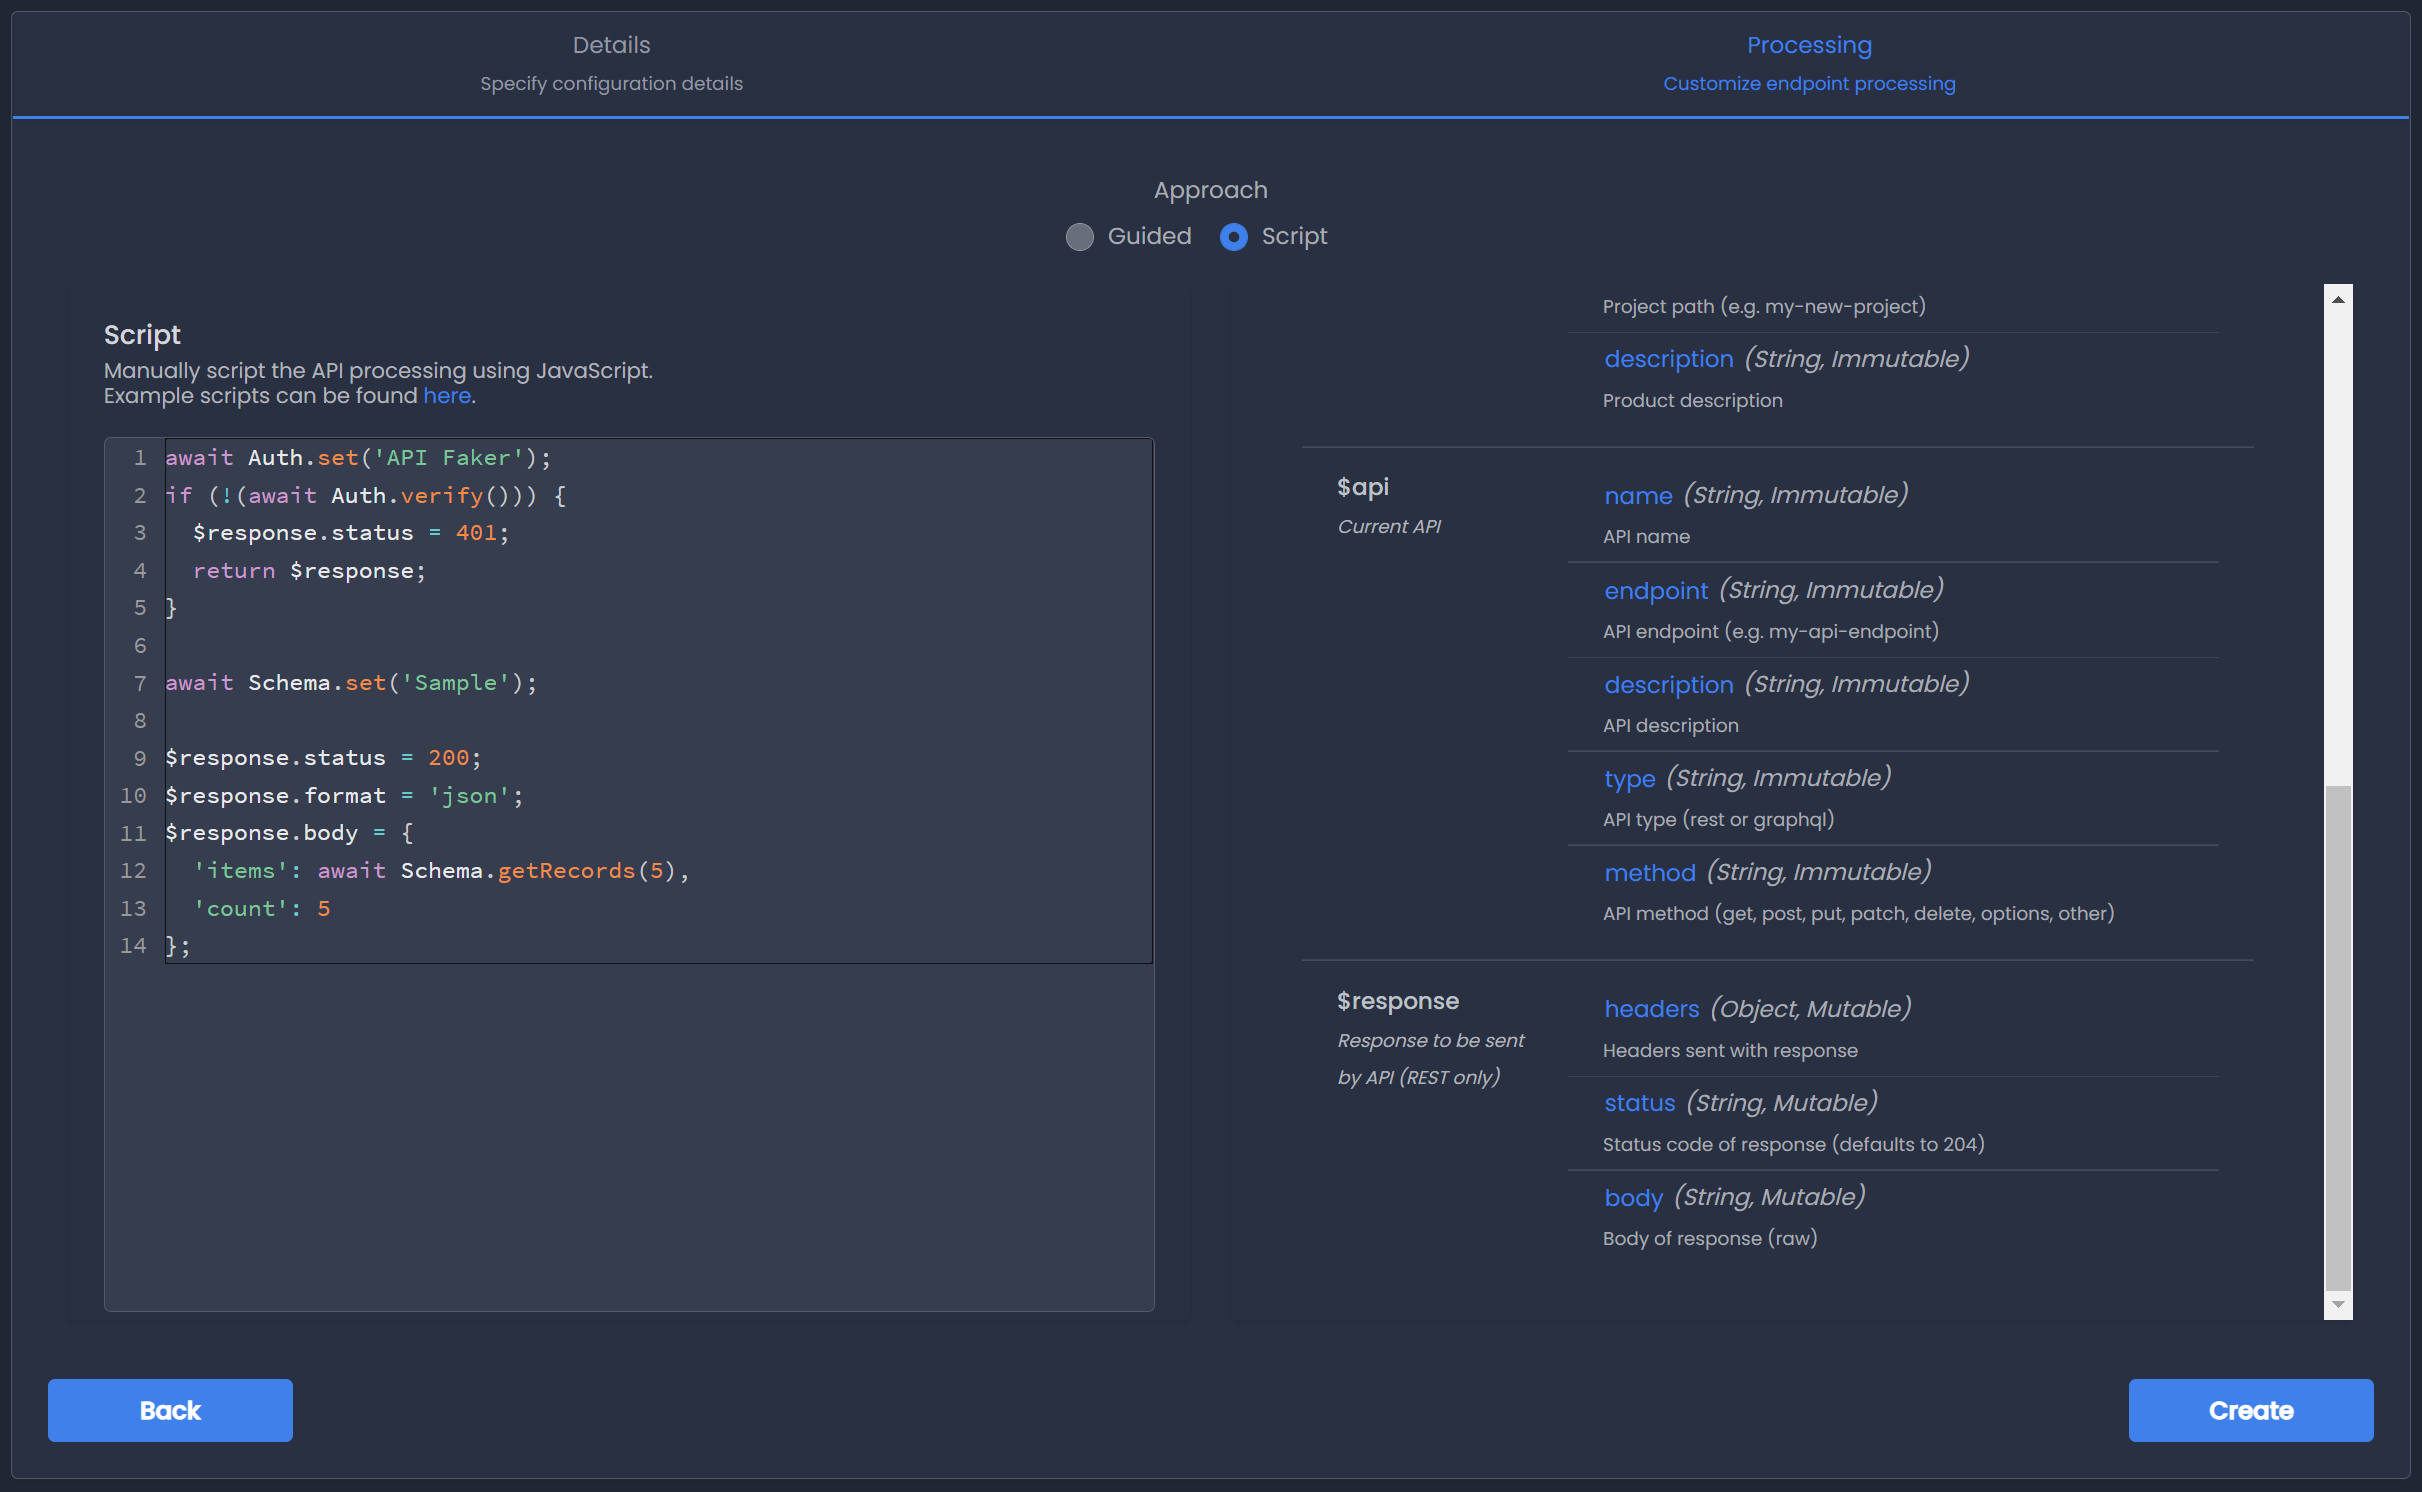This screenshot has height=1492, width=2422.
Task: Click the Back button
Action: tap(170, 1410)
